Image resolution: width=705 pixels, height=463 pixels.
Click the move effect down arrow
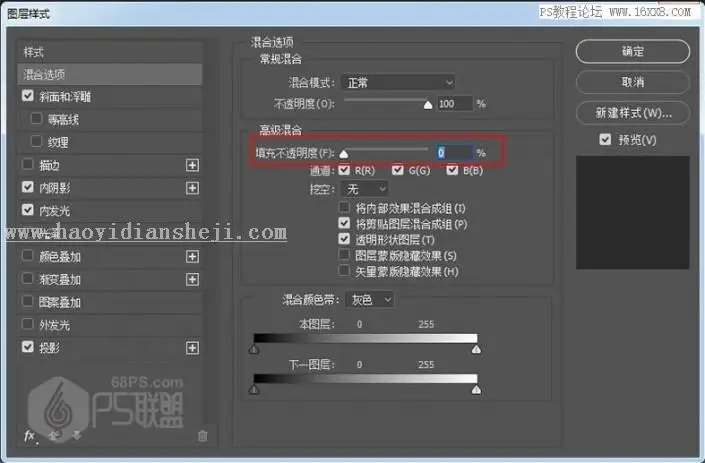[76, 436]
